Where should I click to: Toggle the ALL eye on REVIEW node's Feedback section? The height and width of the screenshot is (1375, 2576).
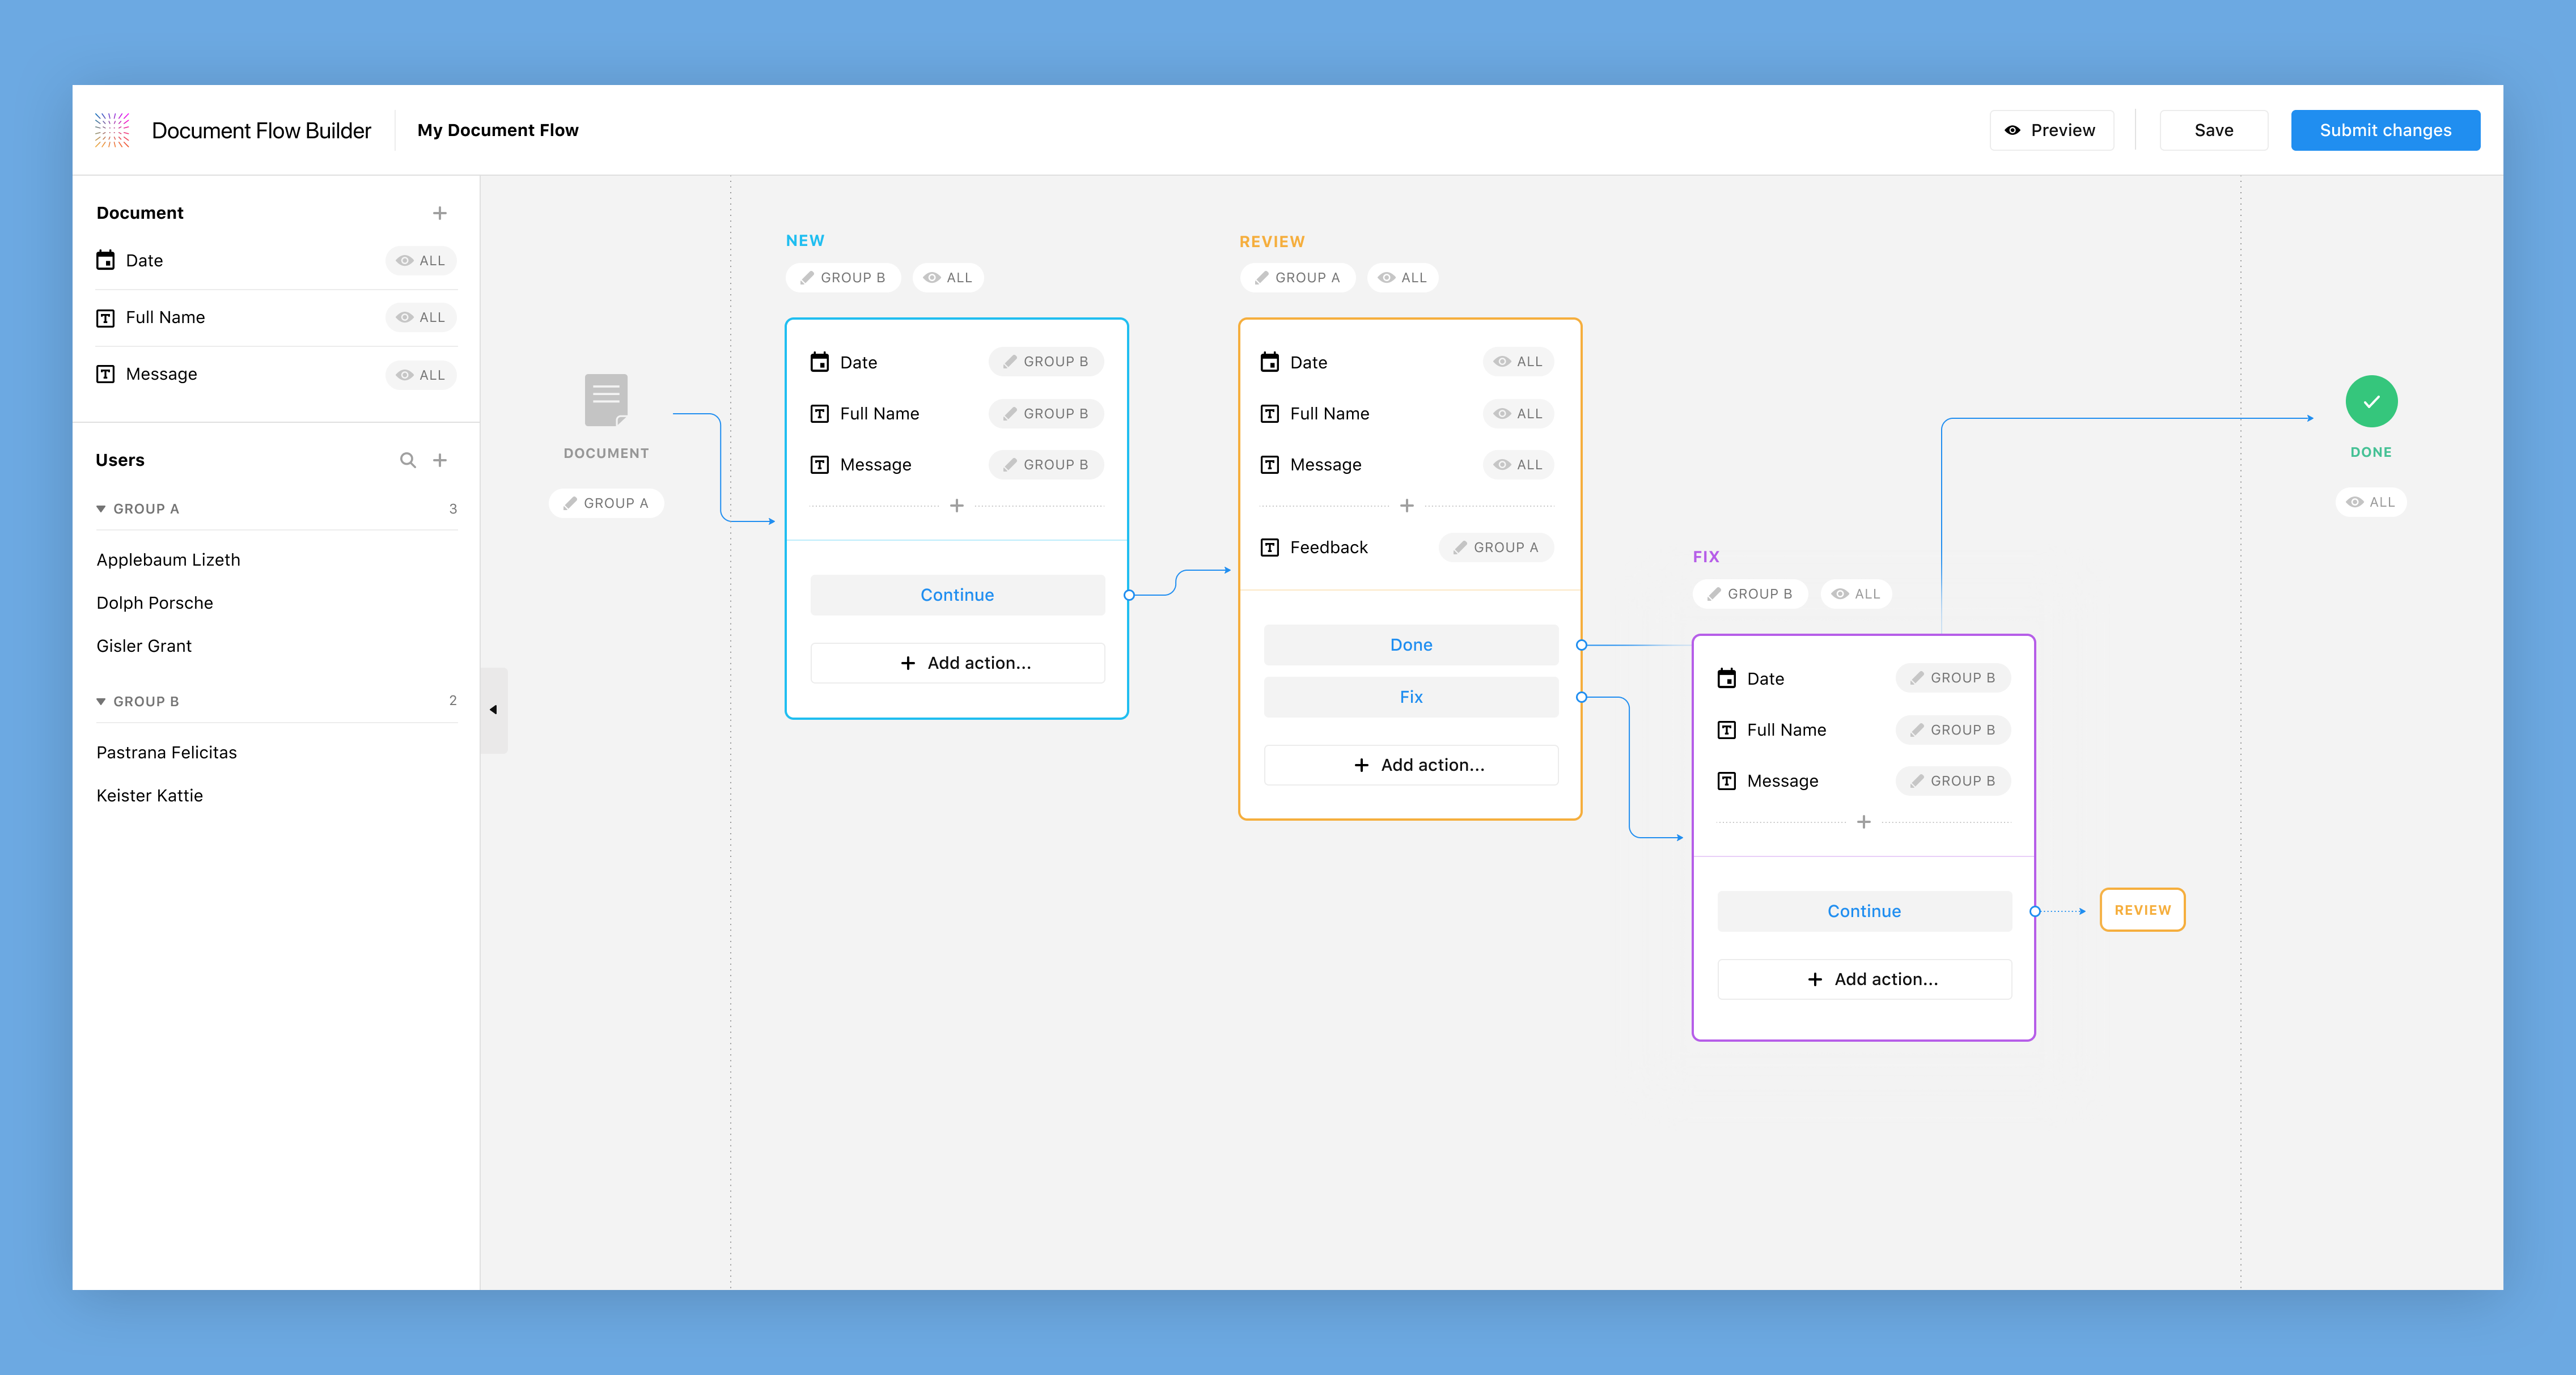click(1403, 278)
